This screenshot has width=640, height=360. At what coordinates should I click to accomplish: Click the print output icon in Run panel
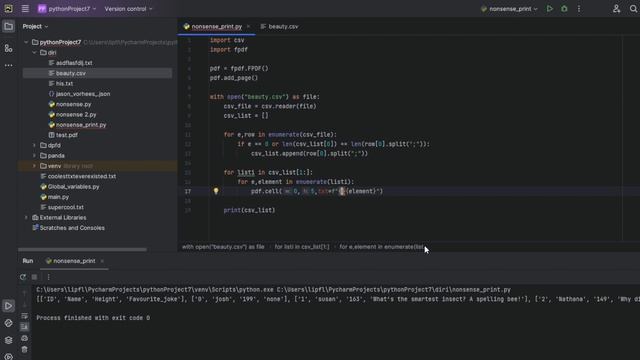(x=24, y=338)
